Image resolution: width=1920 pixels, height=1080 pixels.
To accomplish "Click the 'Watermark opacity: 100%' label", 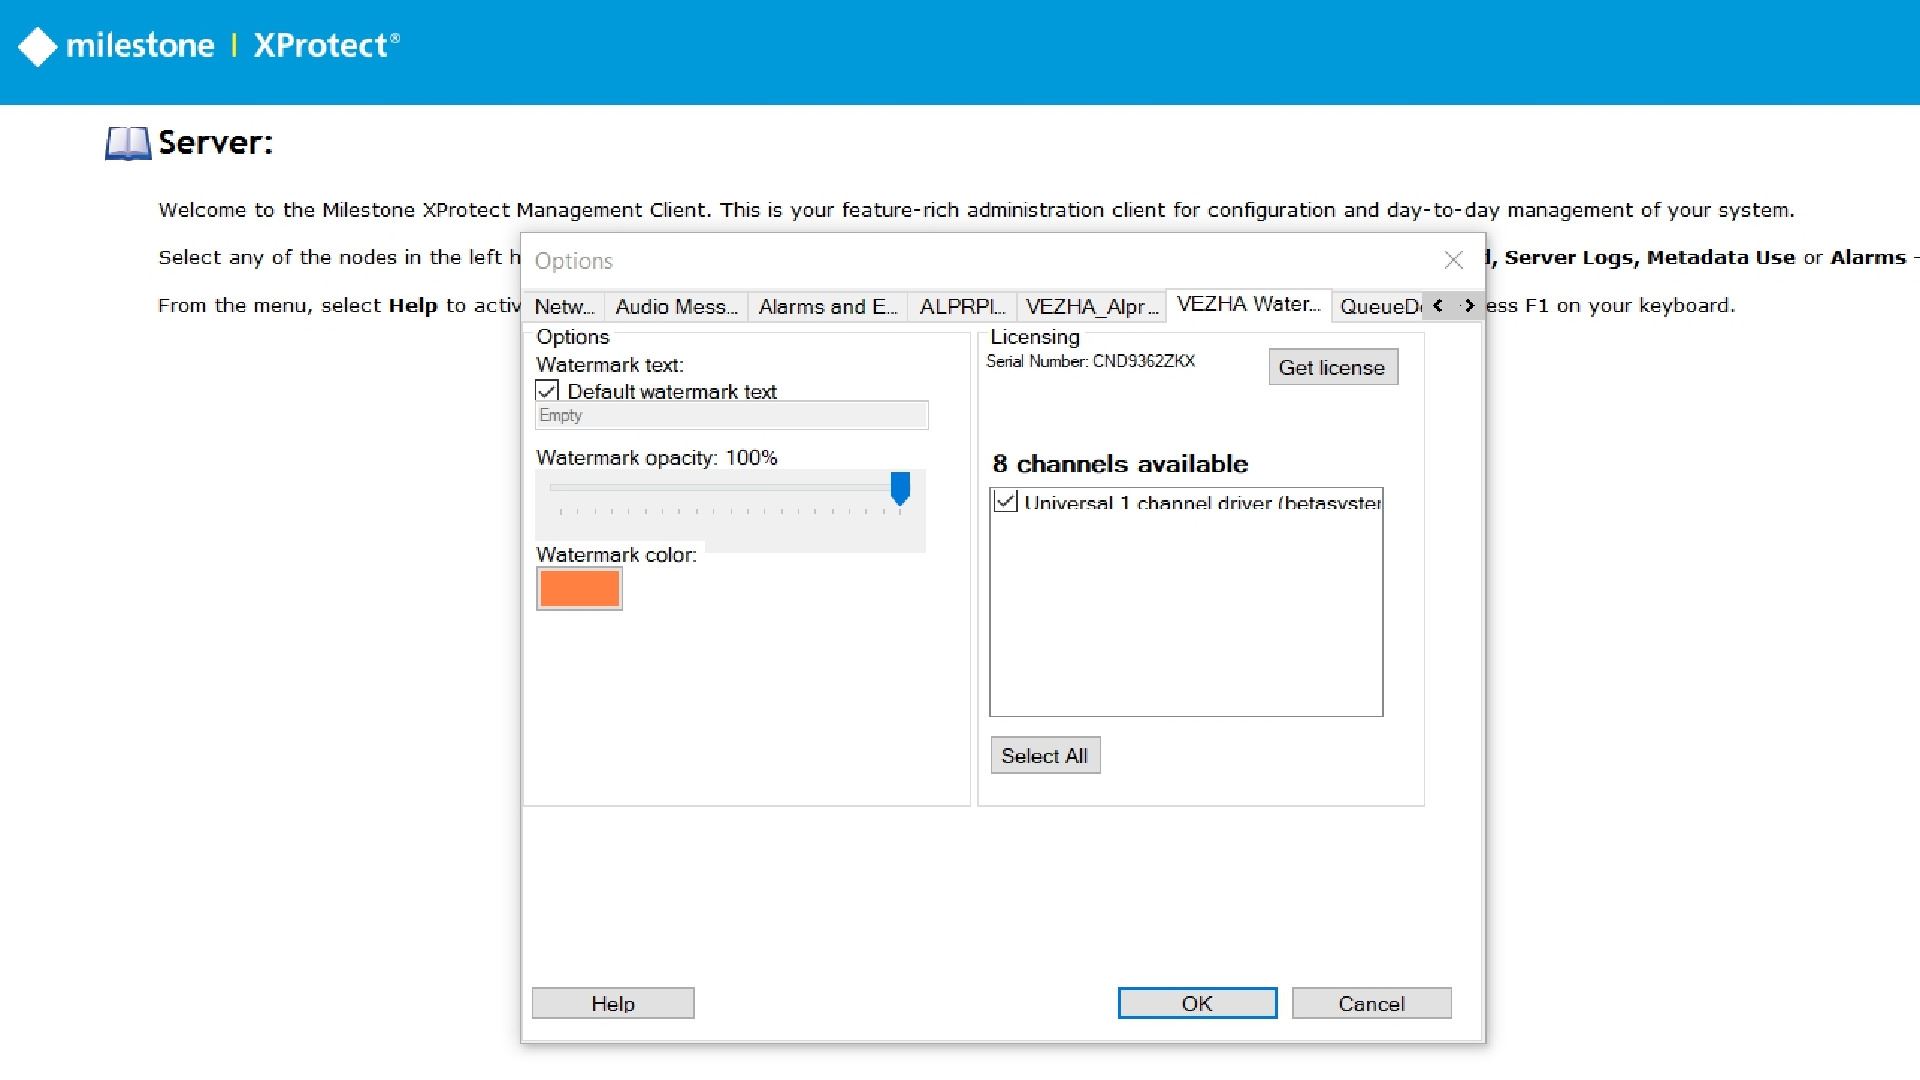I will pyautogui.click(x=657, y=458).
